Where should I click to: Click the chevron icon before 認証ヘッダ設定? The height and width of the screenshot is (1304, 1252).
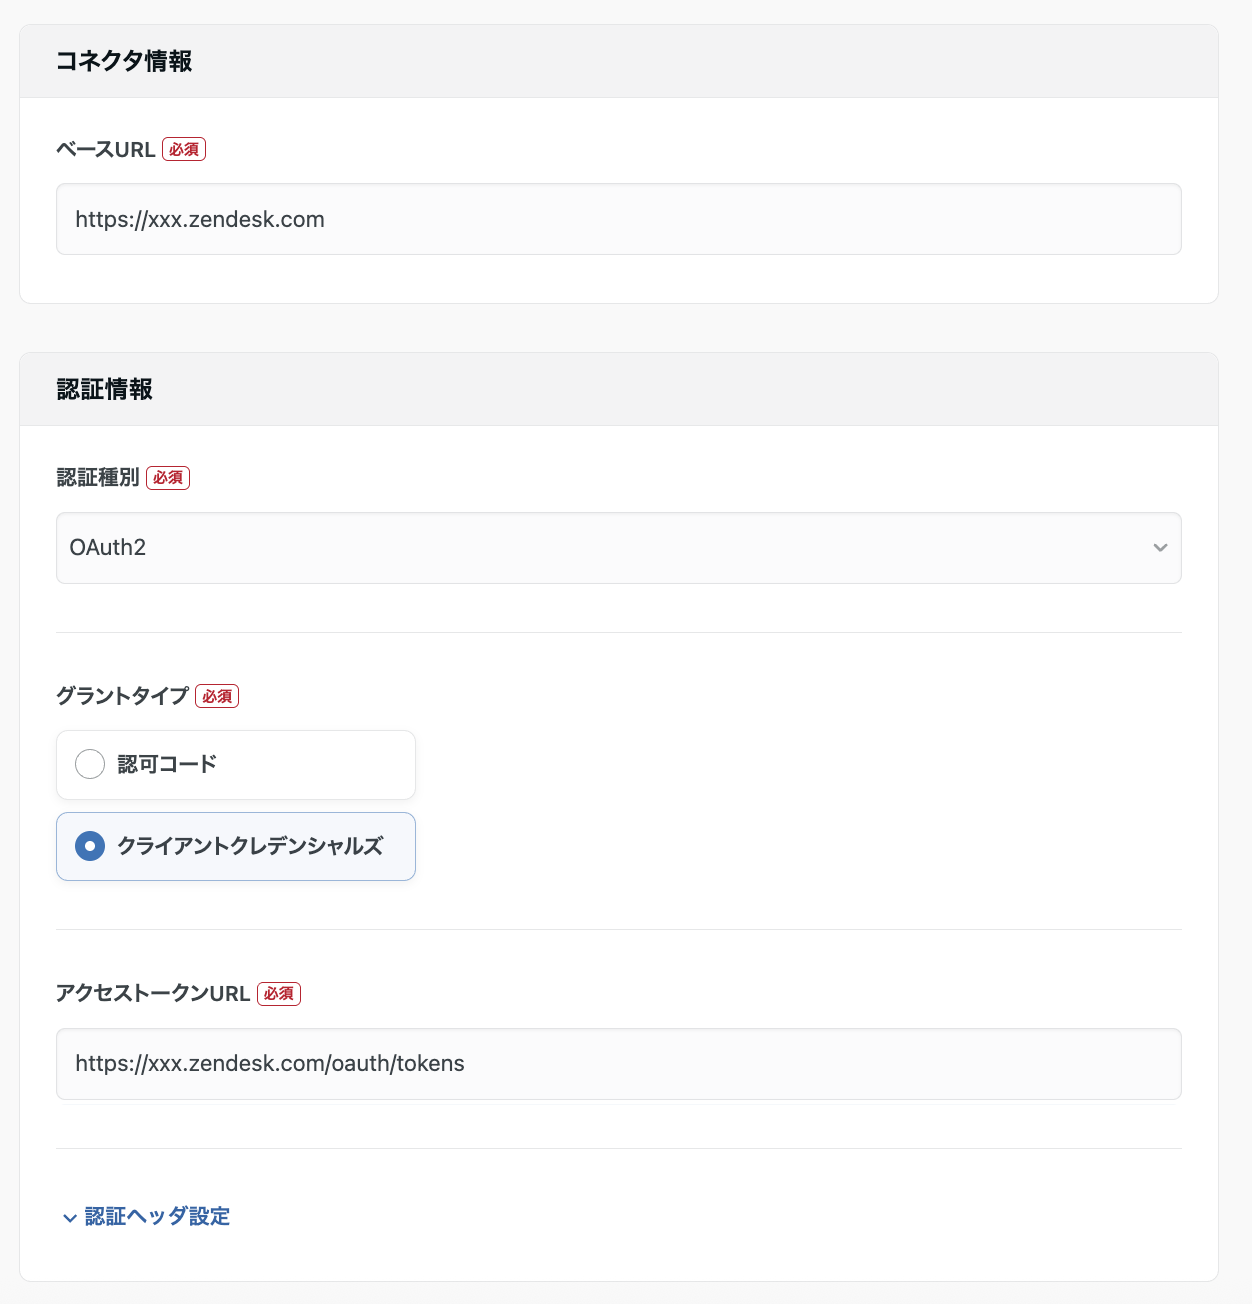tap(69, 1218)
